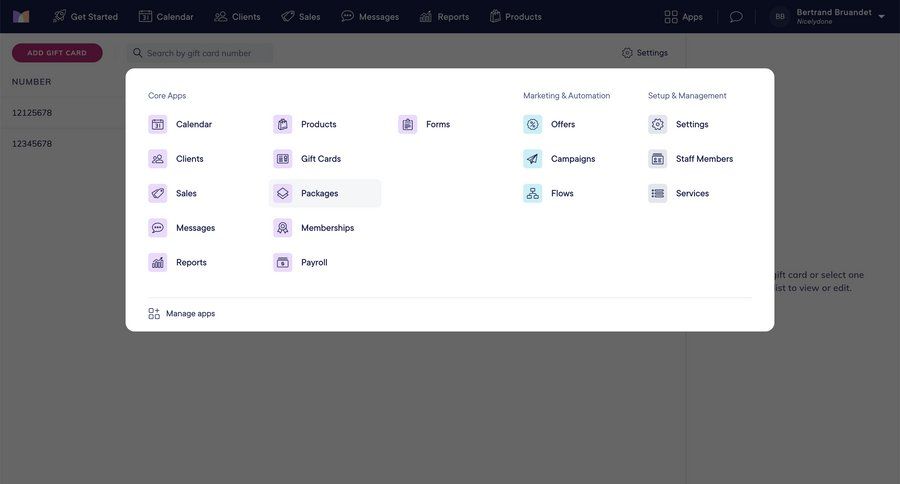Click the Flows label in app menu

tap(562, 193)
